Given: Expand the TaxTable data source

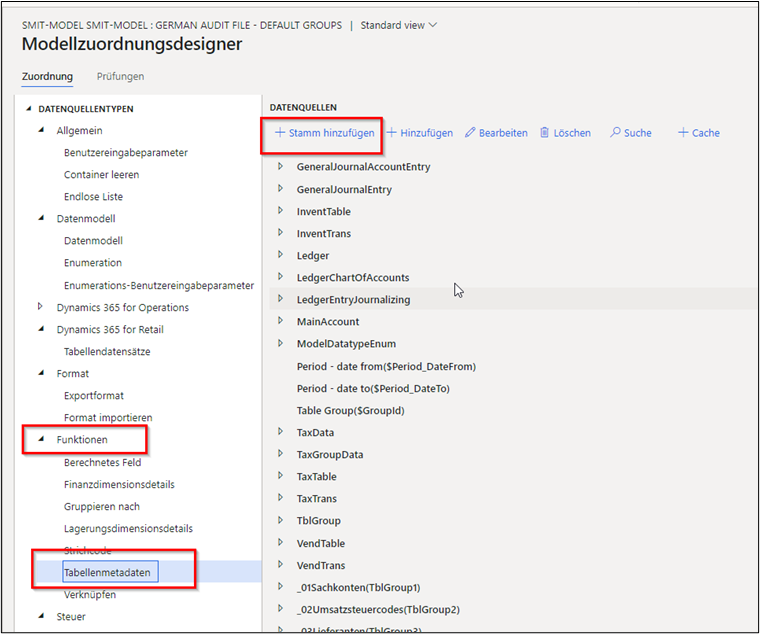Looking at the screenshot, I should 280,476.
